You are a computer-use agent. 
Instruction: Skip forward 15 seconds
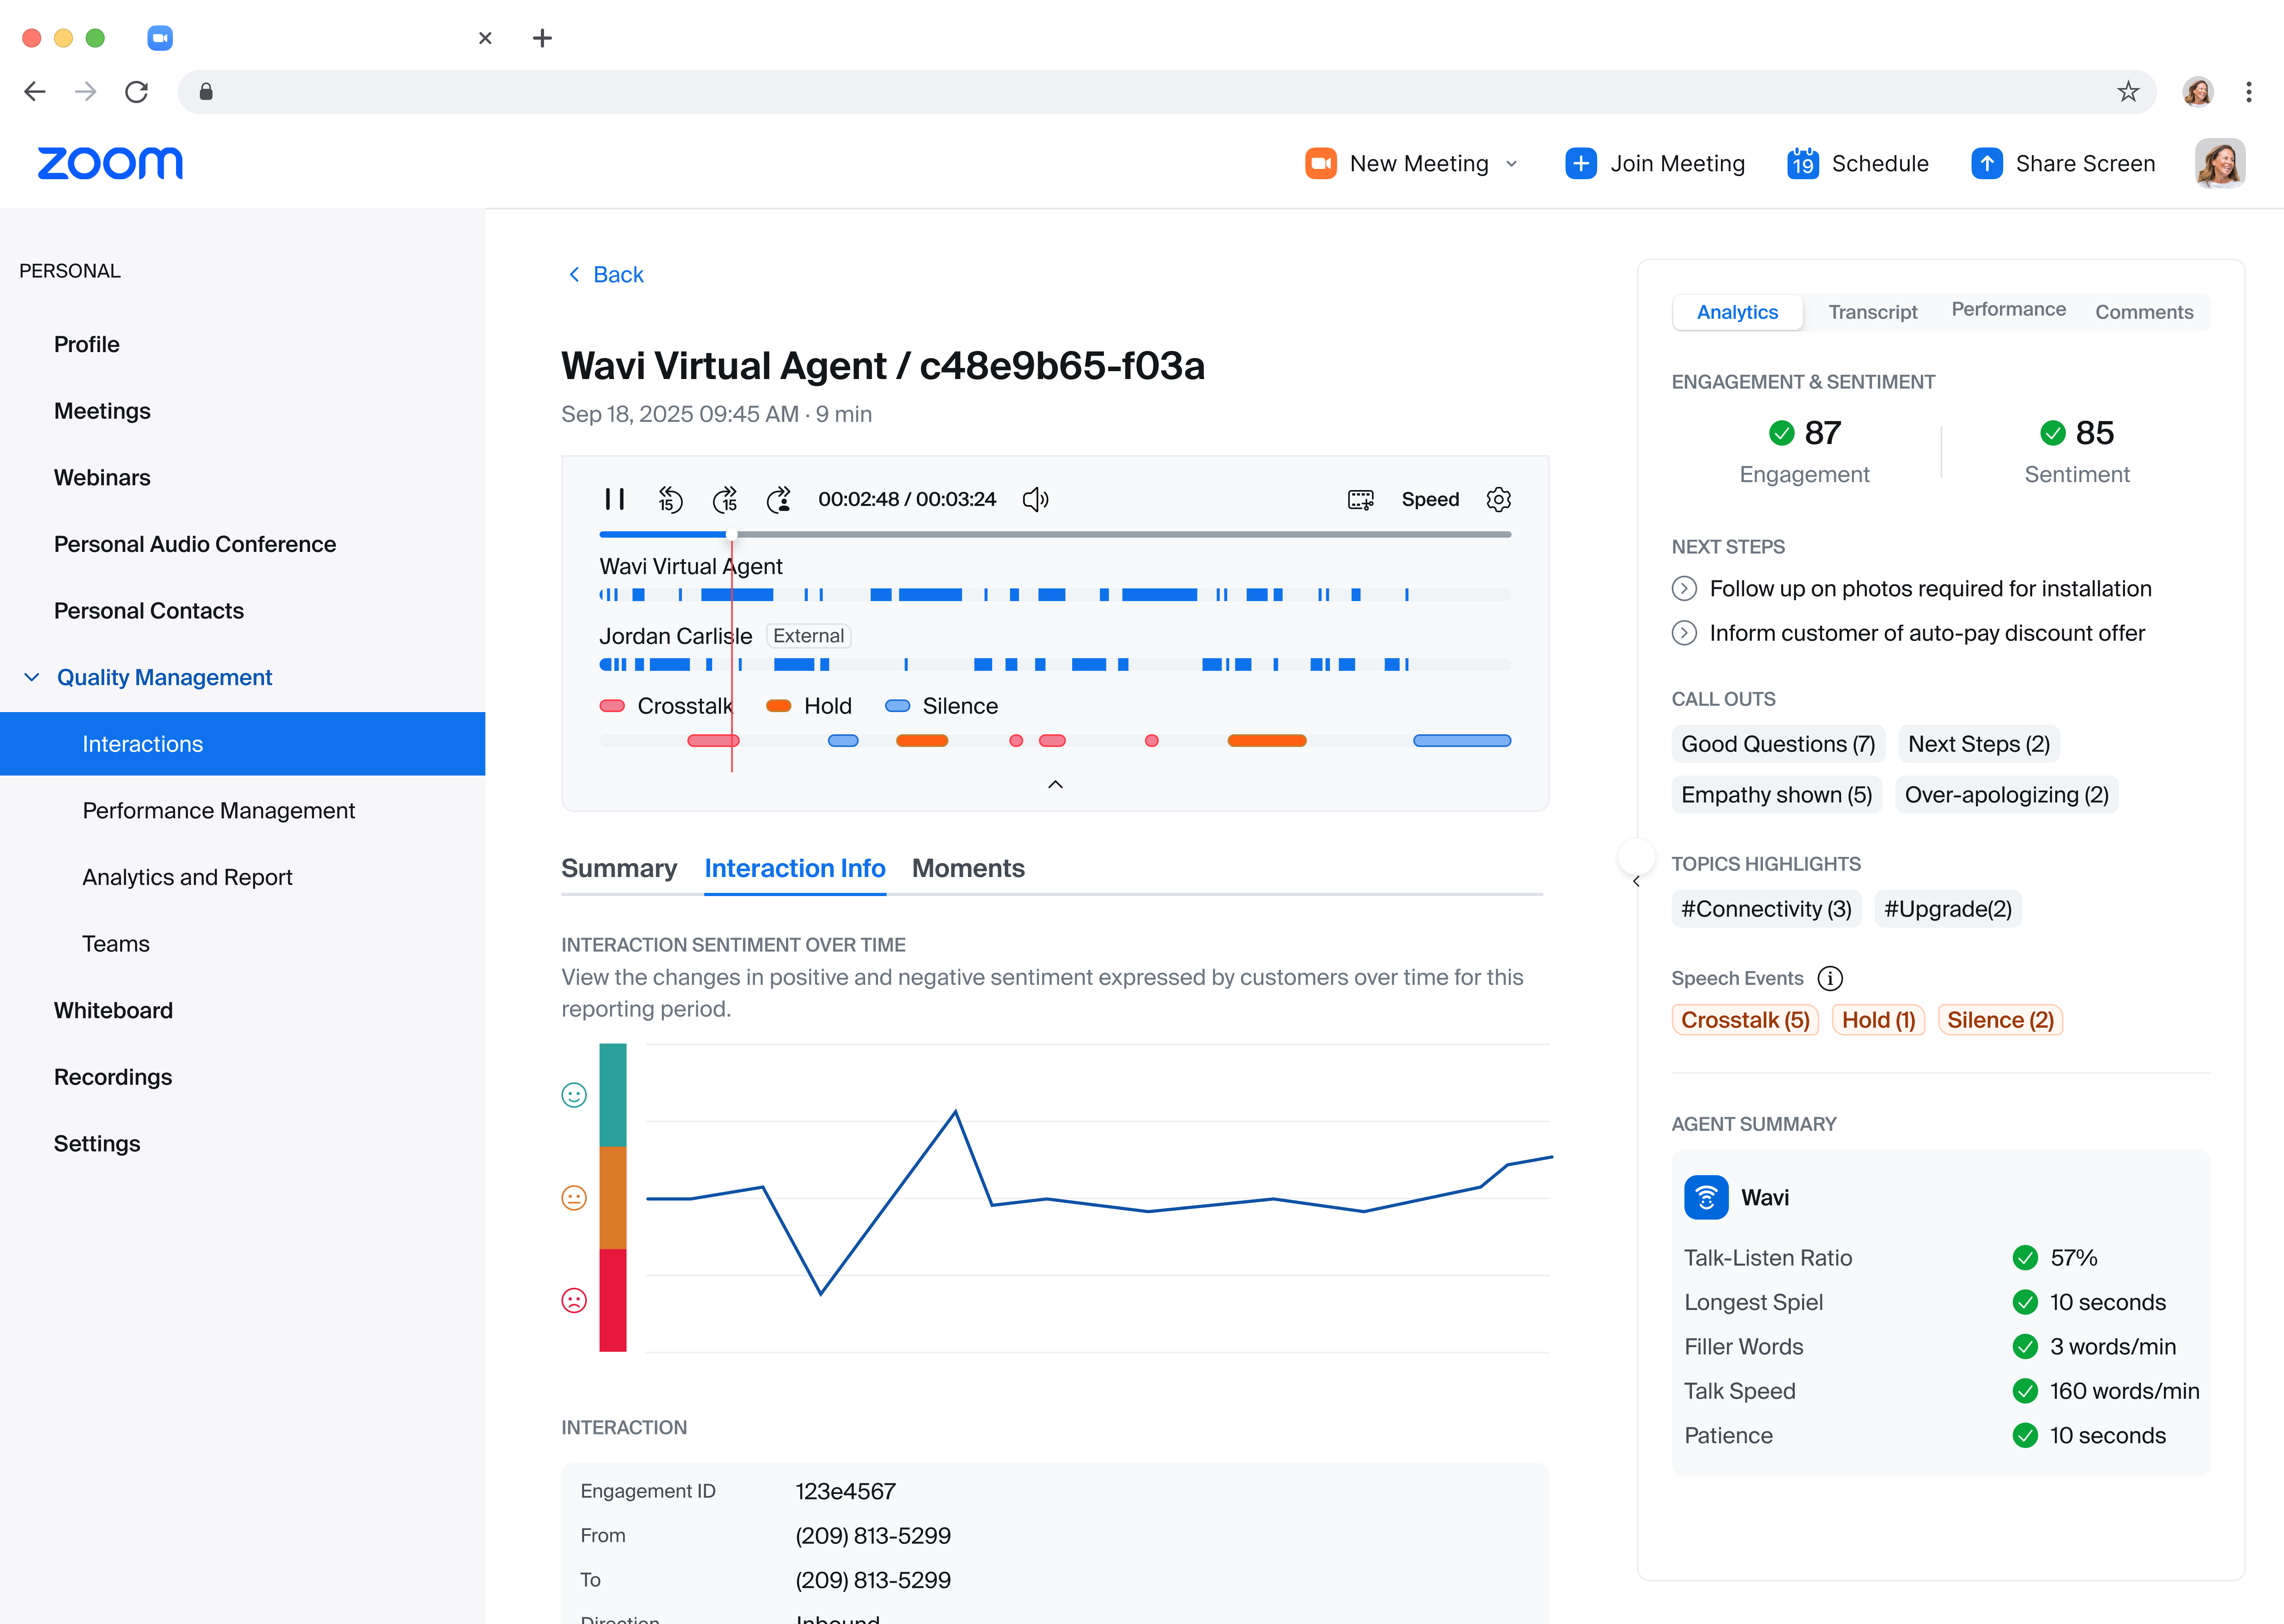725,500
